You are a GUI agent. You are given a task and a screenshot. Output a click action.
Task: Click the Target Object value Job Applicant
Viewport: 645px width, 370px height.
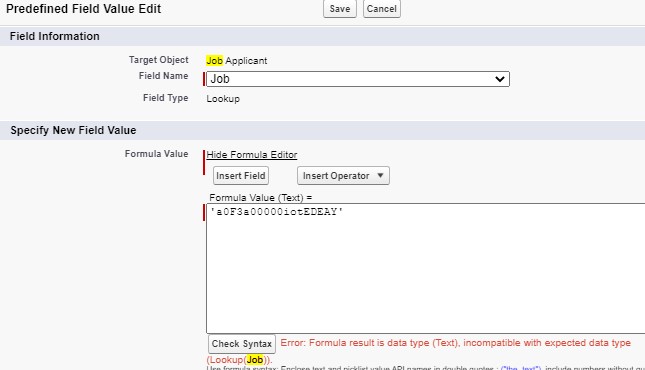tap(237, 61)
